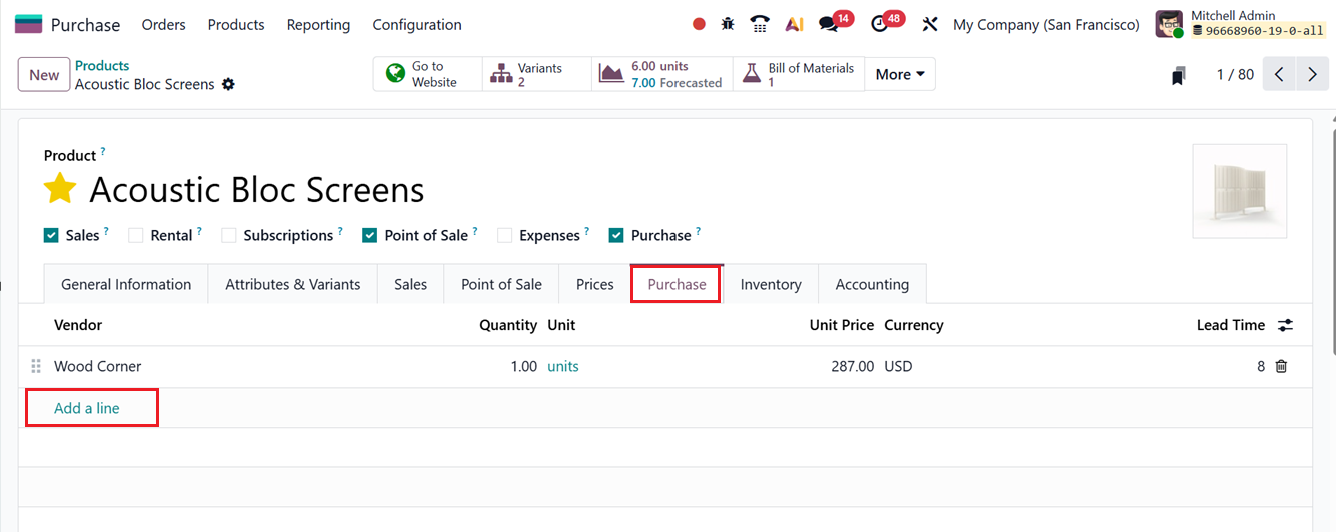The height and width of the screenshot is (532, 1336).
Task: Delete the Wood Corner vendor line
Action: click(1281, 367)
